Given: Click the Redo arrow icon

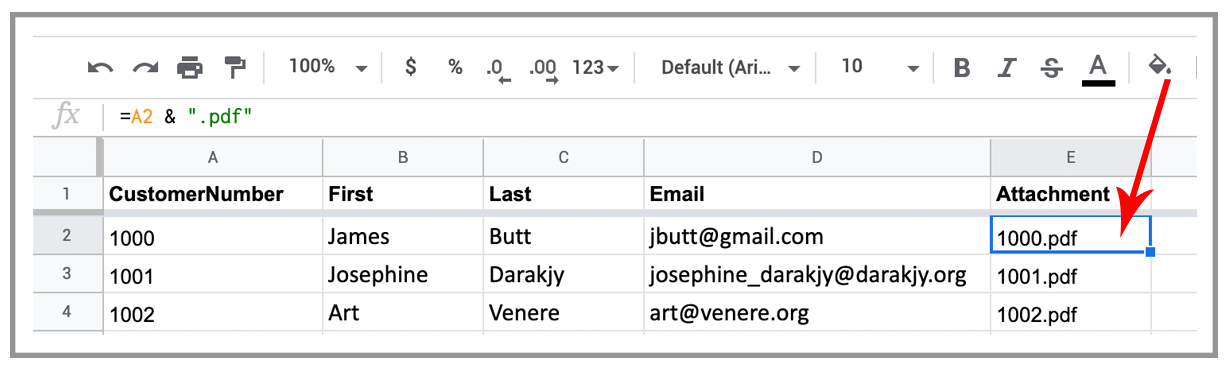Looking at the screenshot, I should (x=146, y=68).
